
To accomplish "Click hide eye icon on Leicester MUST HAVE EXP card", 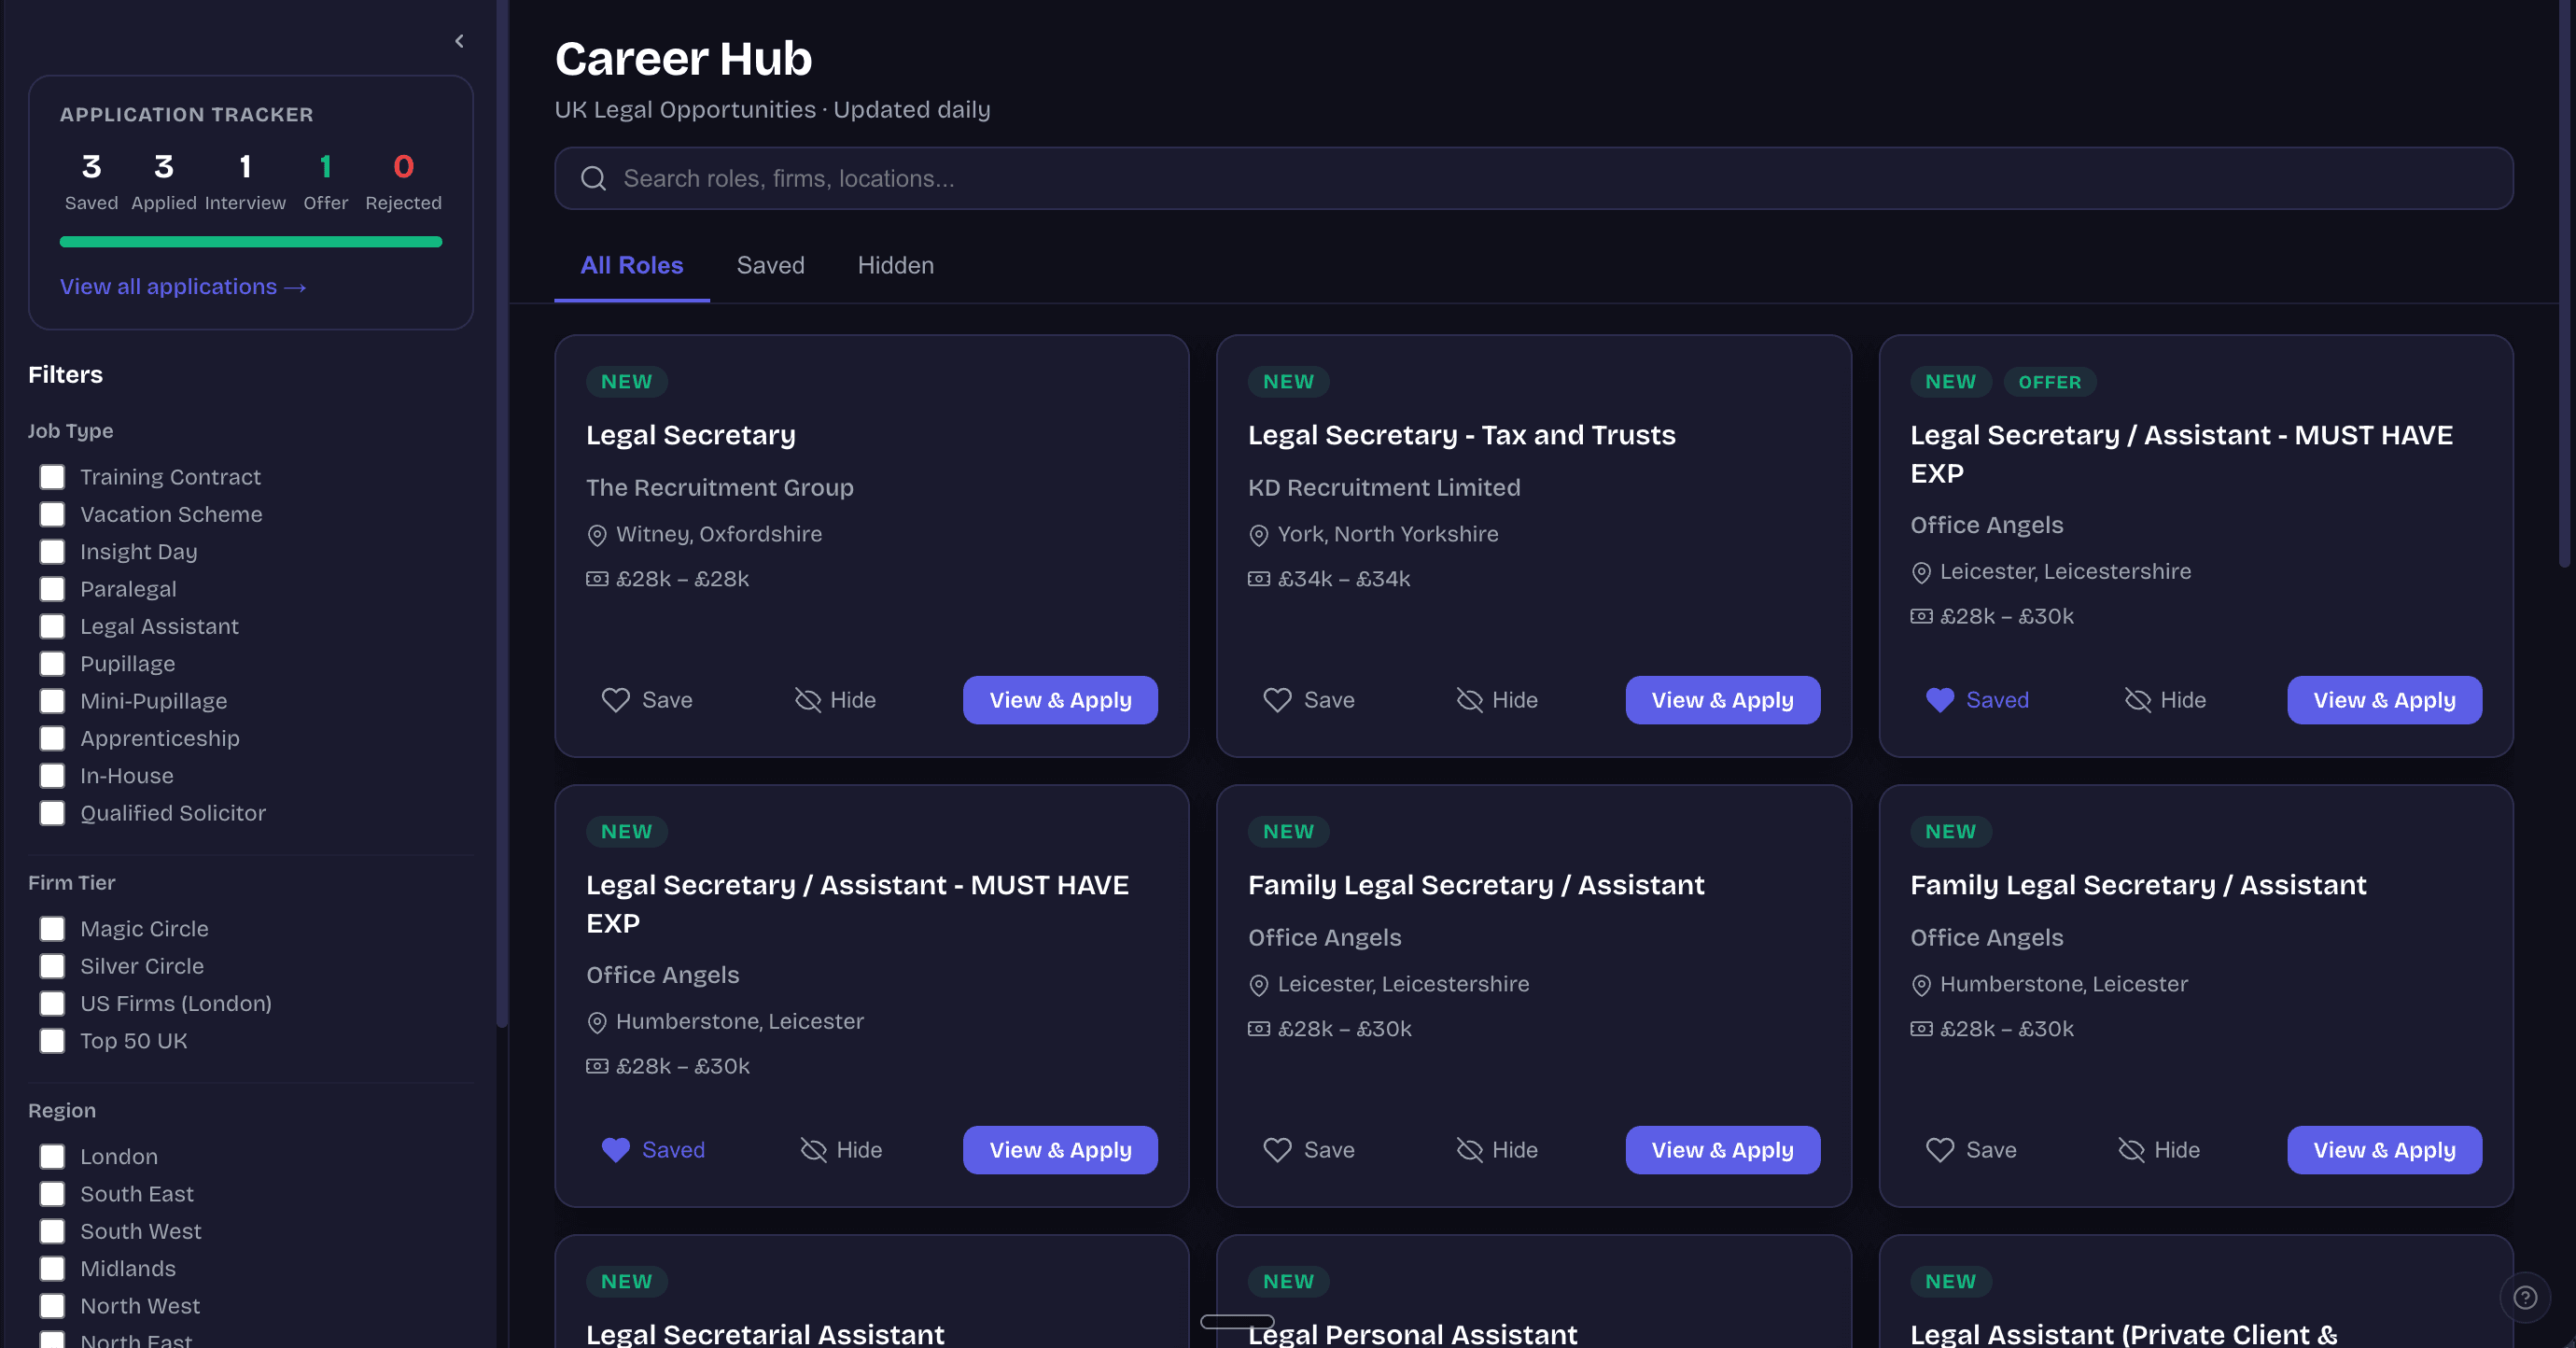I will 2137,700.
